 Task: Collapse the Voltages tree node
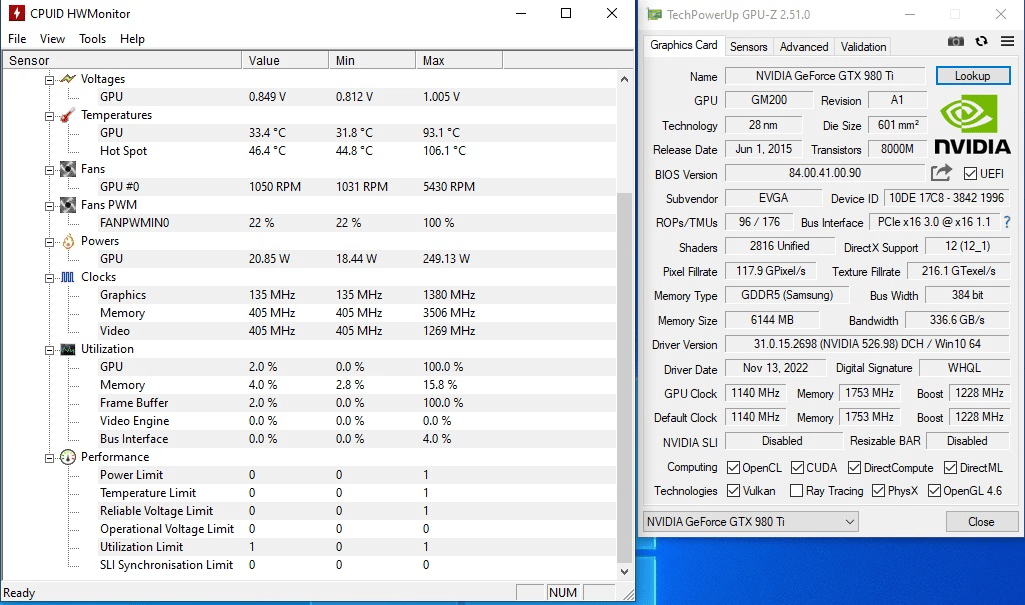pyautogui.click(x=50, y=80)
